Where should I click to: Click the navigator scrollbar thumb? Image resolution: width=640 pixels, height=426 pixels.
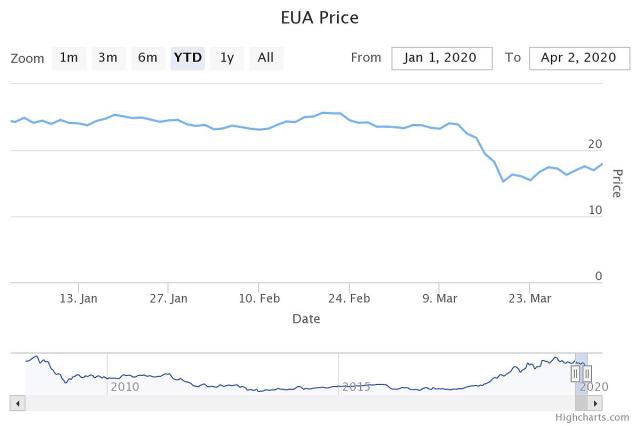coord(581,402)
